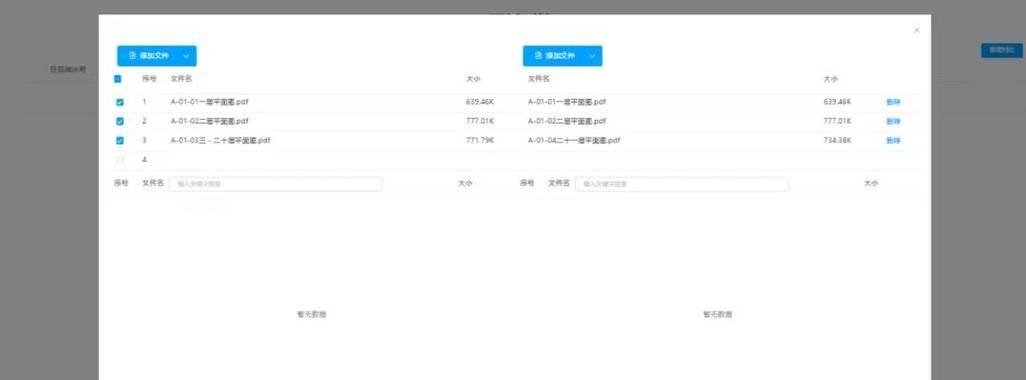Click the blue button behind dialog at top right
The image size is (1026, 380).
(x=1001, y=50)
